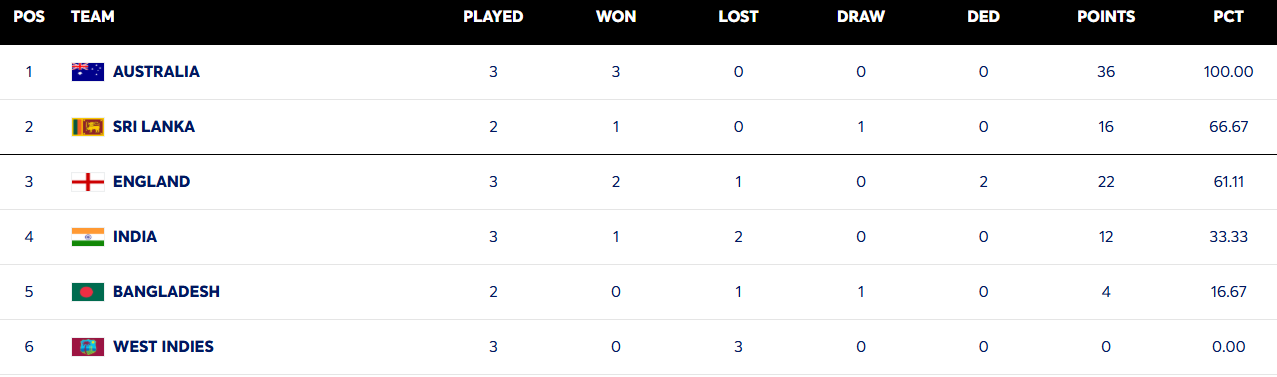Open the SRI LANKA team link
The height and width of the screenshot is (377, 1277).
154,127
